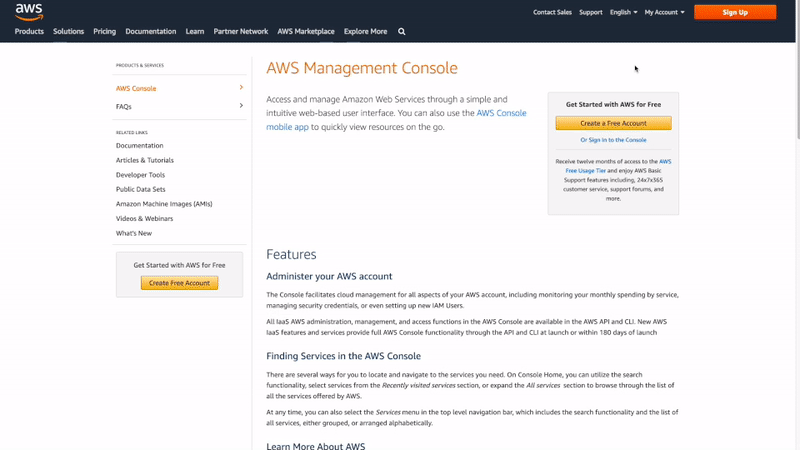The height and width of the screenshot is (450, 800).
Task: Click AWS Management Console heading
Action: (x=362, y=68)
